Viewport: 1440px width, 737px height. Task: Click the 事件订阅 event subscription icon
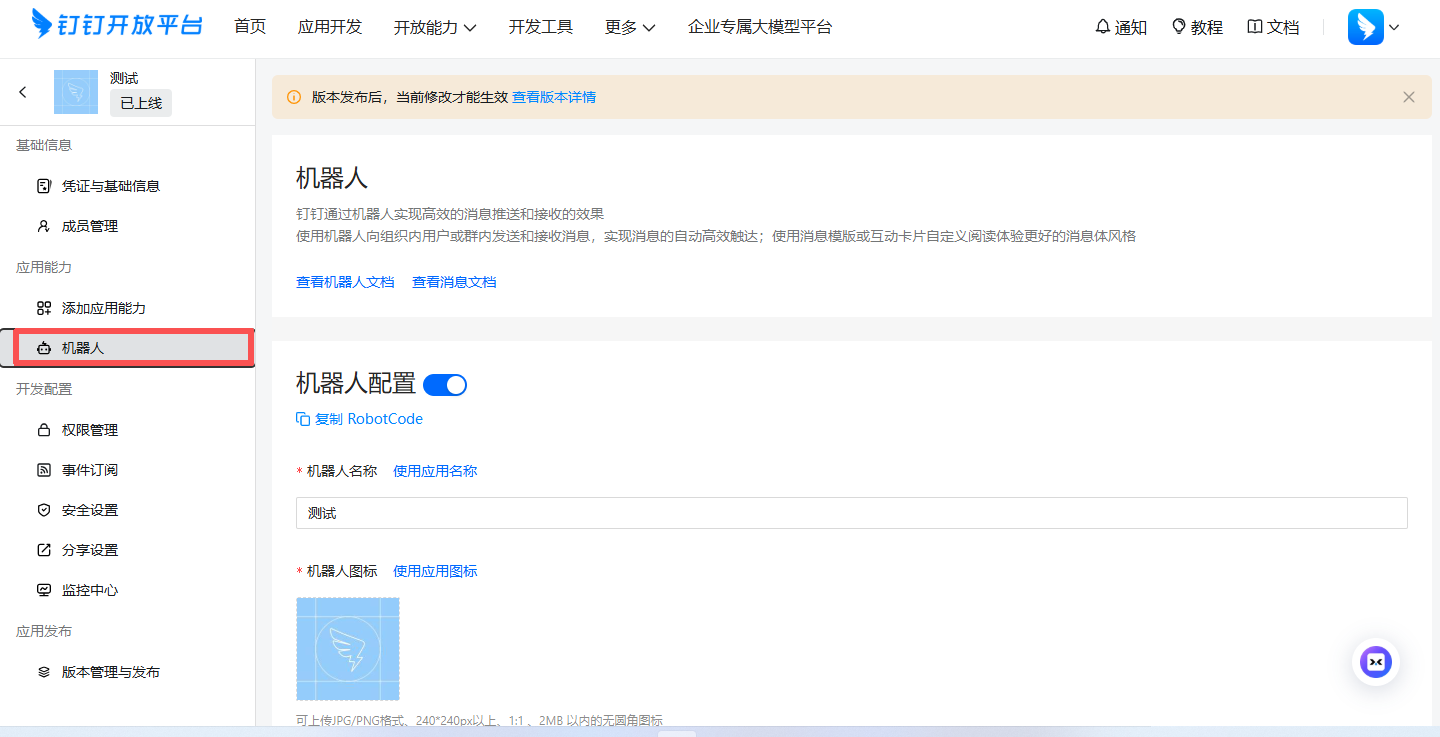pyautogui.click(x=43, y=469)
